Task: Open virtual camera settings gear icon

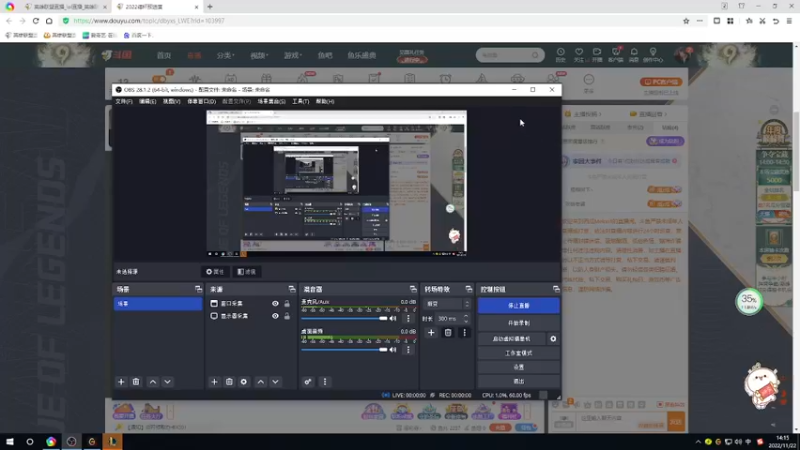Action: 553,339
